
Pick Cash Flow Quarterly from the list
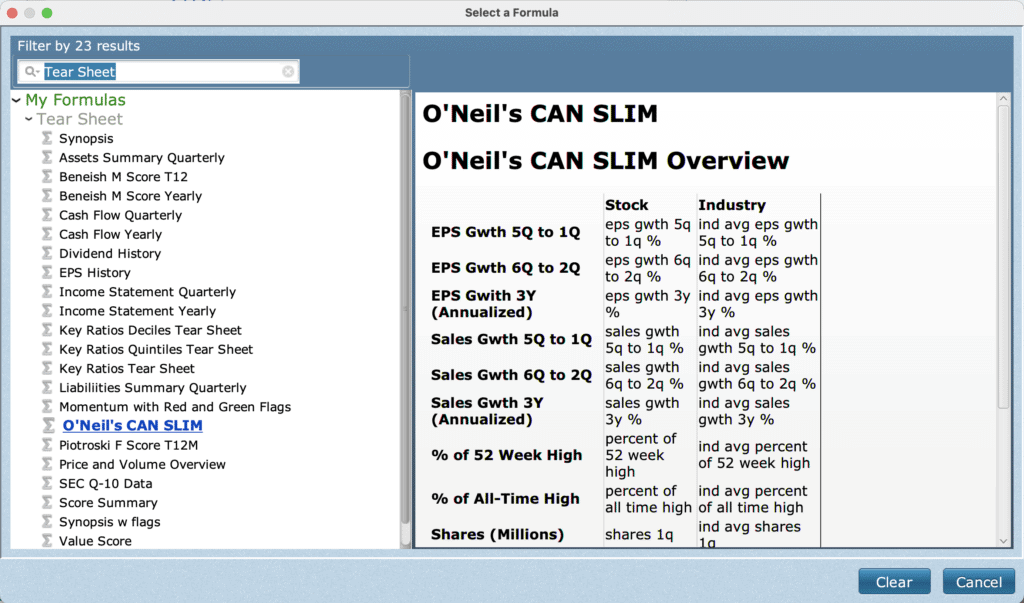[x=120, y=214]
